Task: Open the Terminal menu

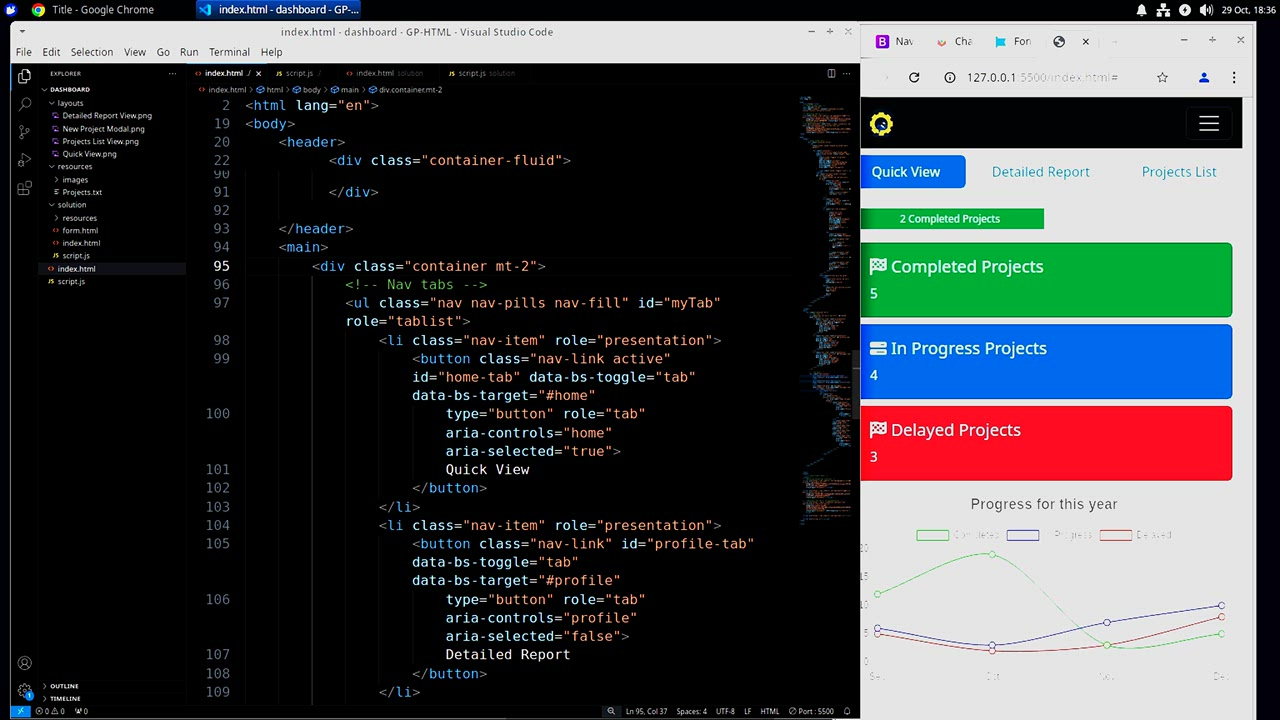Action: pos(229,52)
